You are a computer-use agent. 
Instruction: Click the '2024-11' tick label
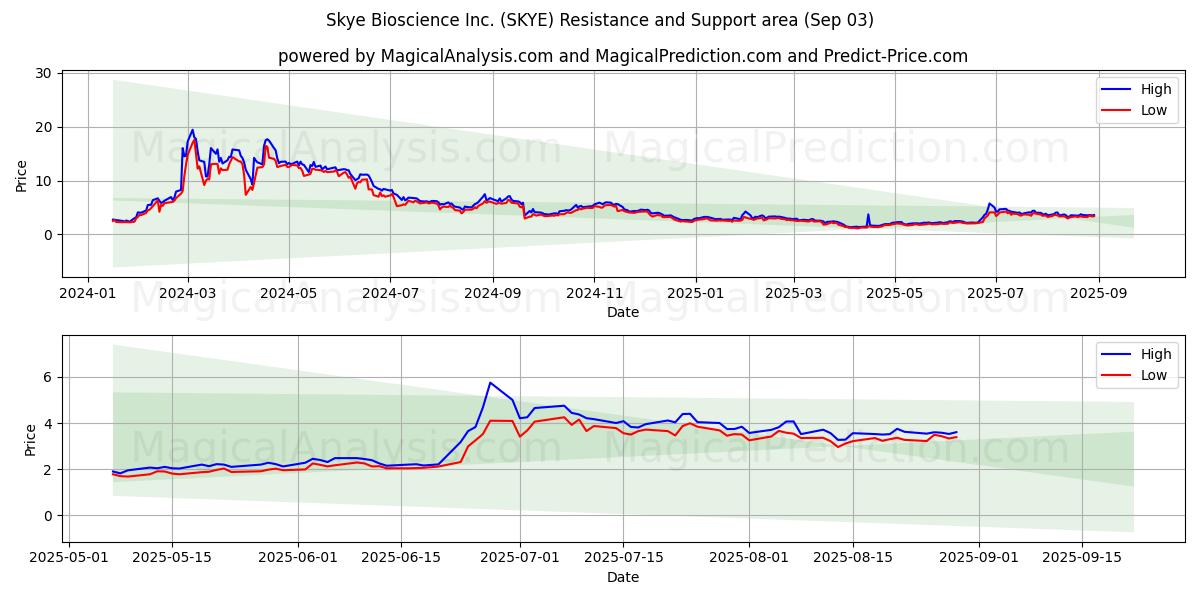(x=594, y=293)
